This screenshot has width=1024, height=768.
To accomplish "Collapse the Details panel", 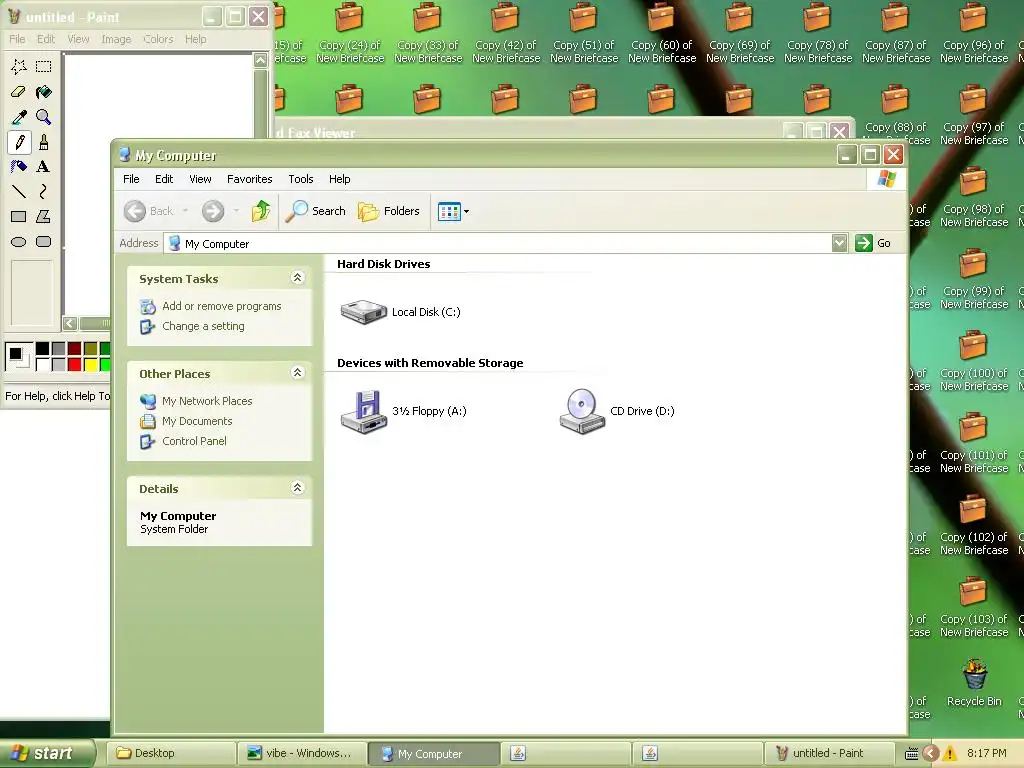I will click(x=297, y=488).
